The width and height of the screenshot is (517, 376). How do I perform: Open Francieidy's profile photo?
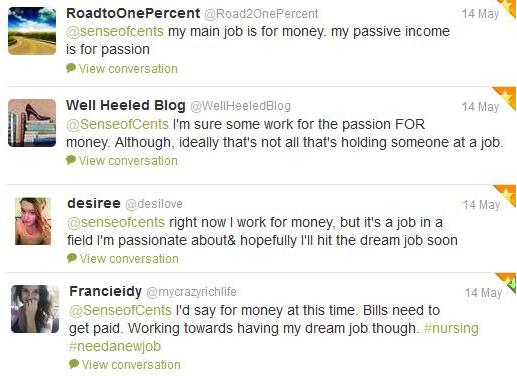[x=35, y=309]
